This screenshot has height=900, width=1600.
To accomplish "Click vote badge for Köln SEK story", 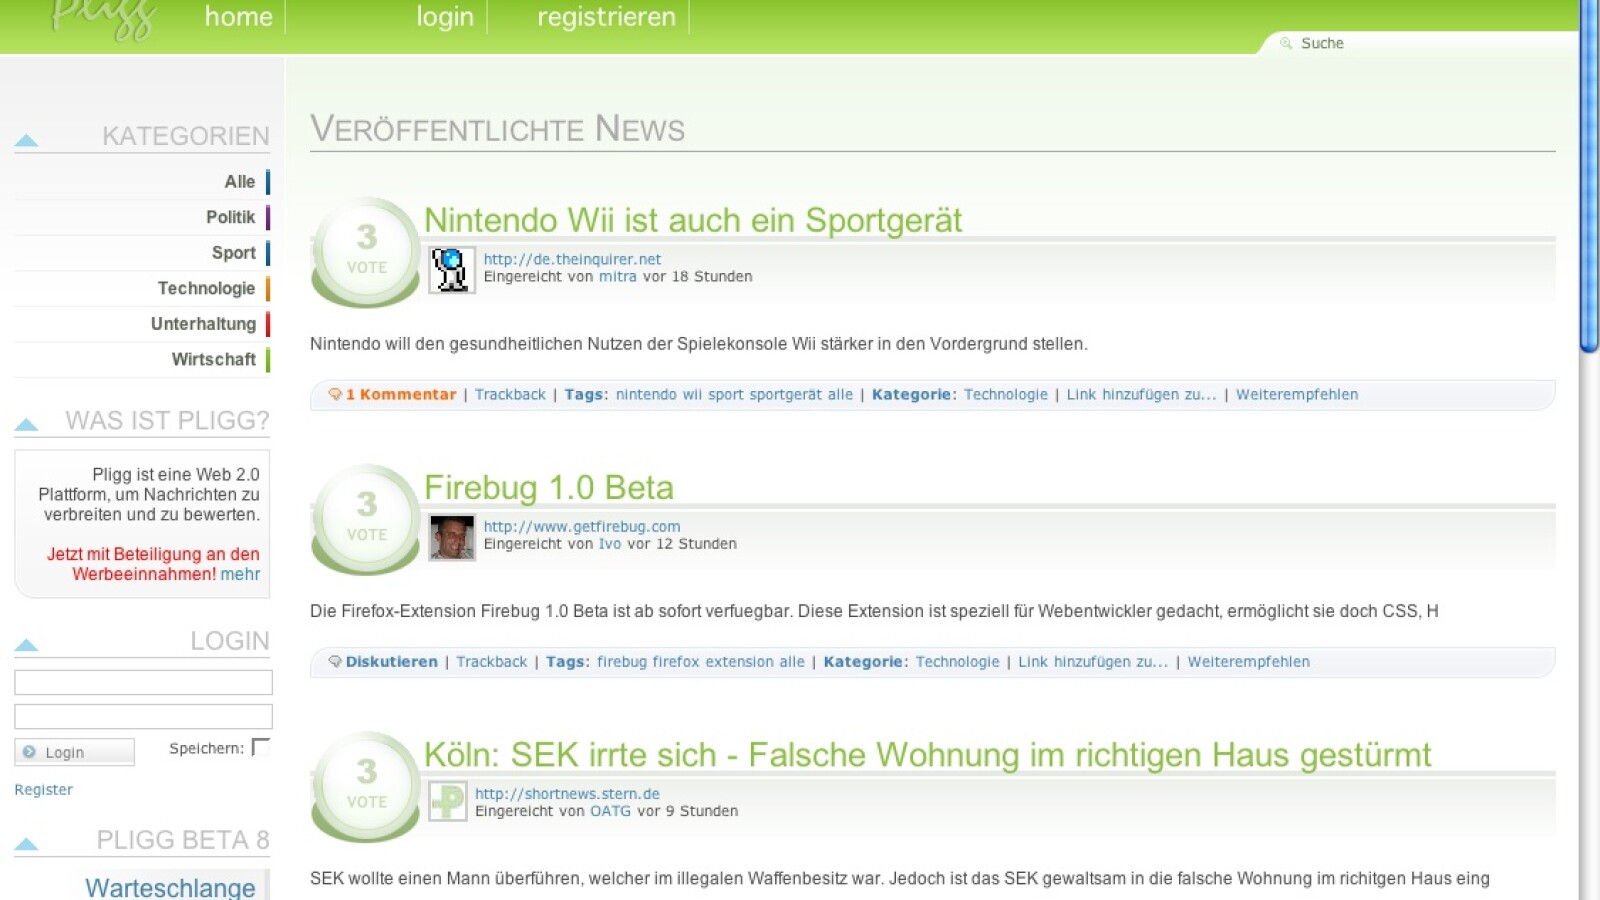I will click(366, 785).
